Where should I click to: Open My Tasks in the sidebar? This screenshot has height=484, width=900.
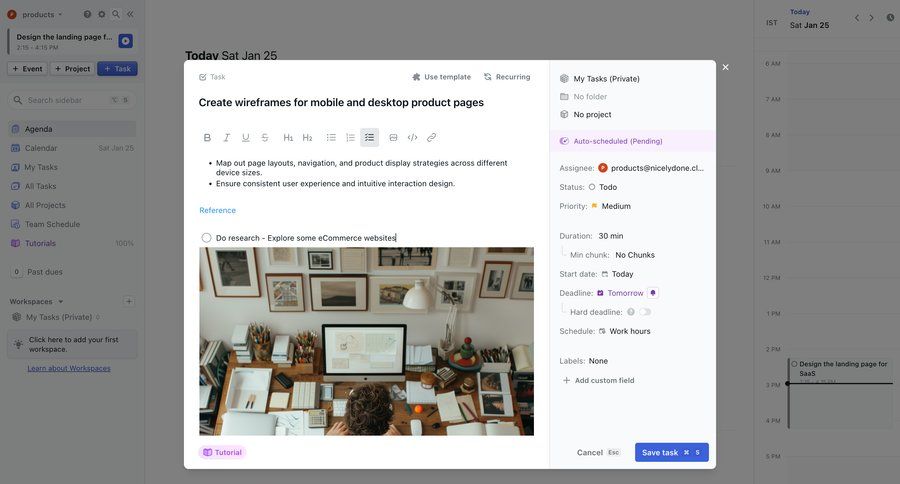tap(72, 167)
